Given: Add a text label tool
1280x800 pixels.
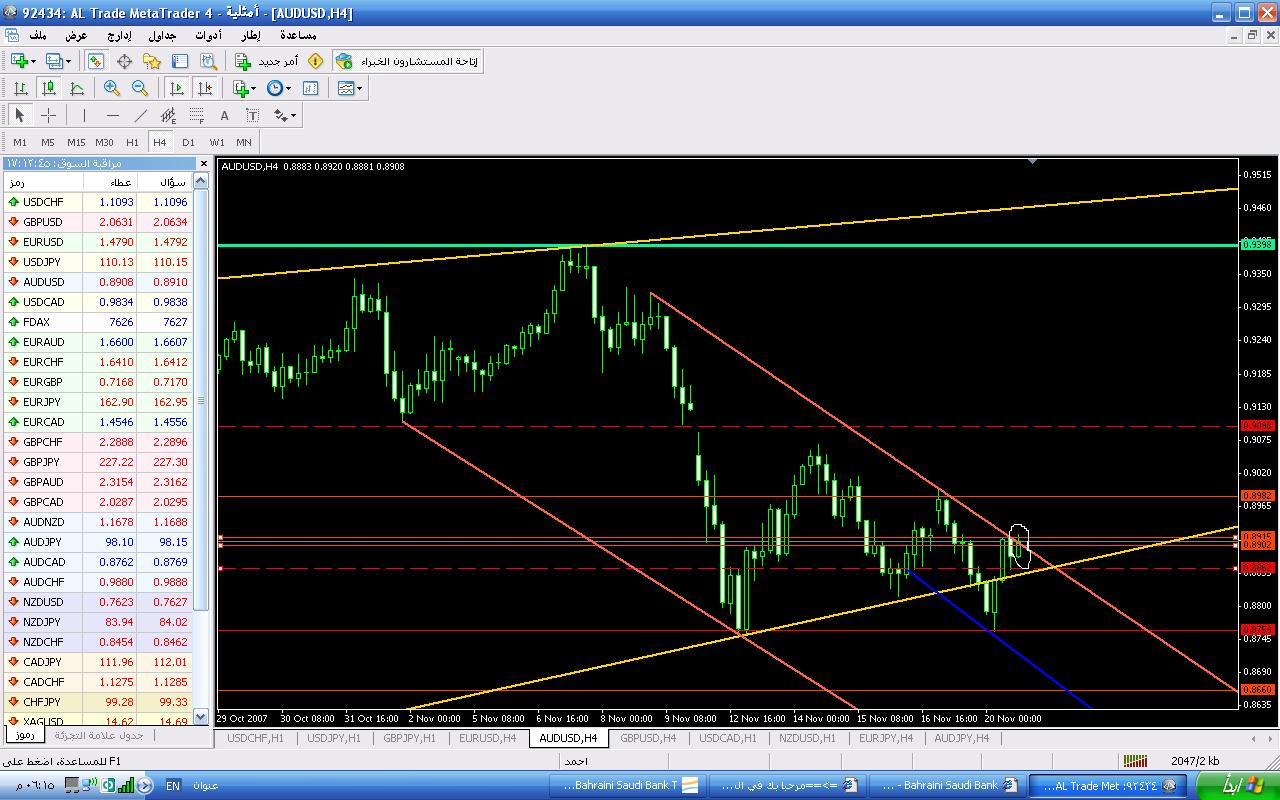Looking at the screenshot, I should click(x=225, y=115).
